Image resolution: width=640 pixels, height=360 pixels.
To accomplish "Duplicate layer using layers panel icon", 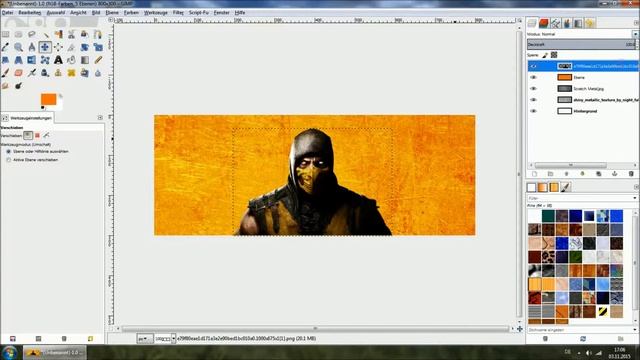I will (598, 174).
